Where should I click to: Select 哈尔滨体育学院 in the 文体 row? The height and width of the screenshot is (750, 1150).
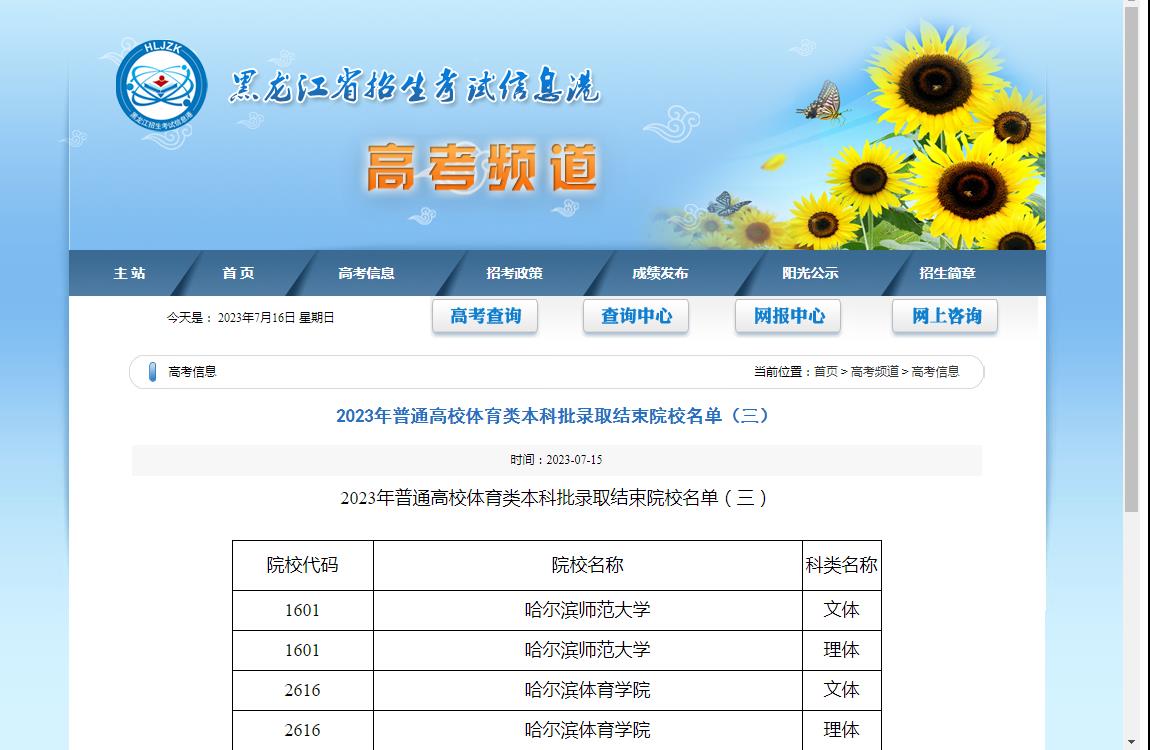[x=587, y=690]
